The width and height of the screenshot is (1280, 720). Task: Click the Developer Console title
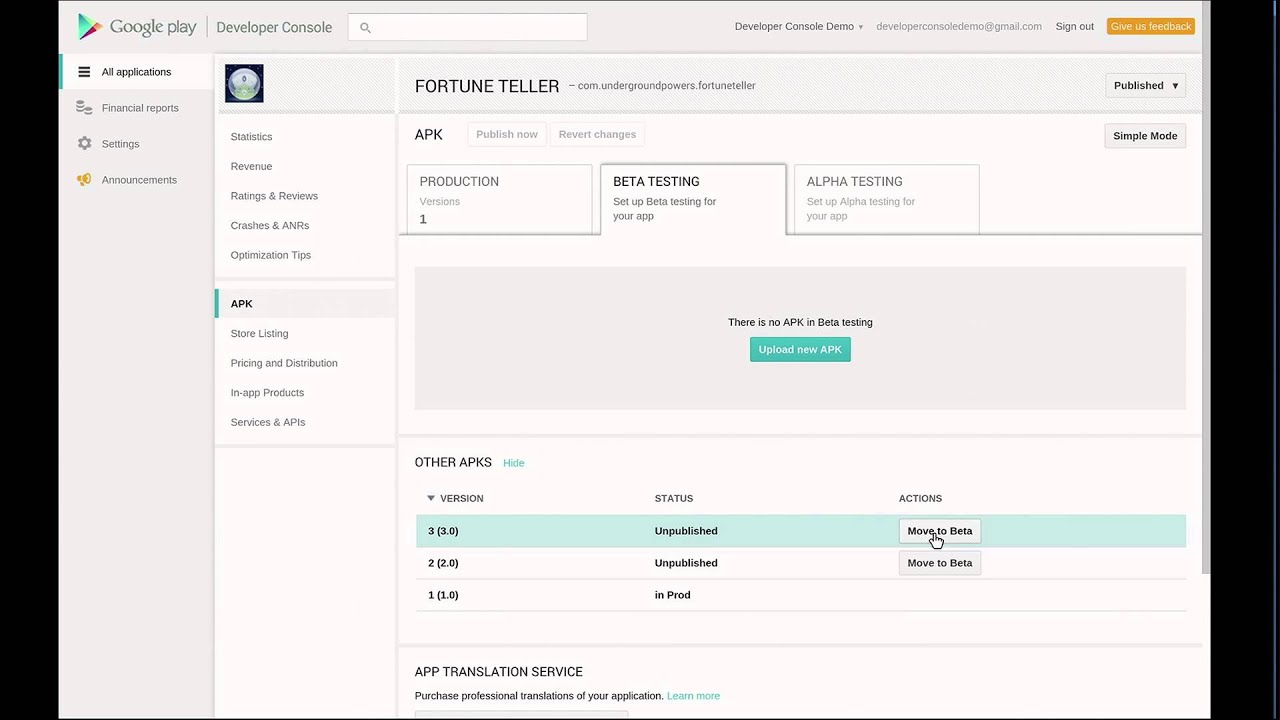coord(274,27)
